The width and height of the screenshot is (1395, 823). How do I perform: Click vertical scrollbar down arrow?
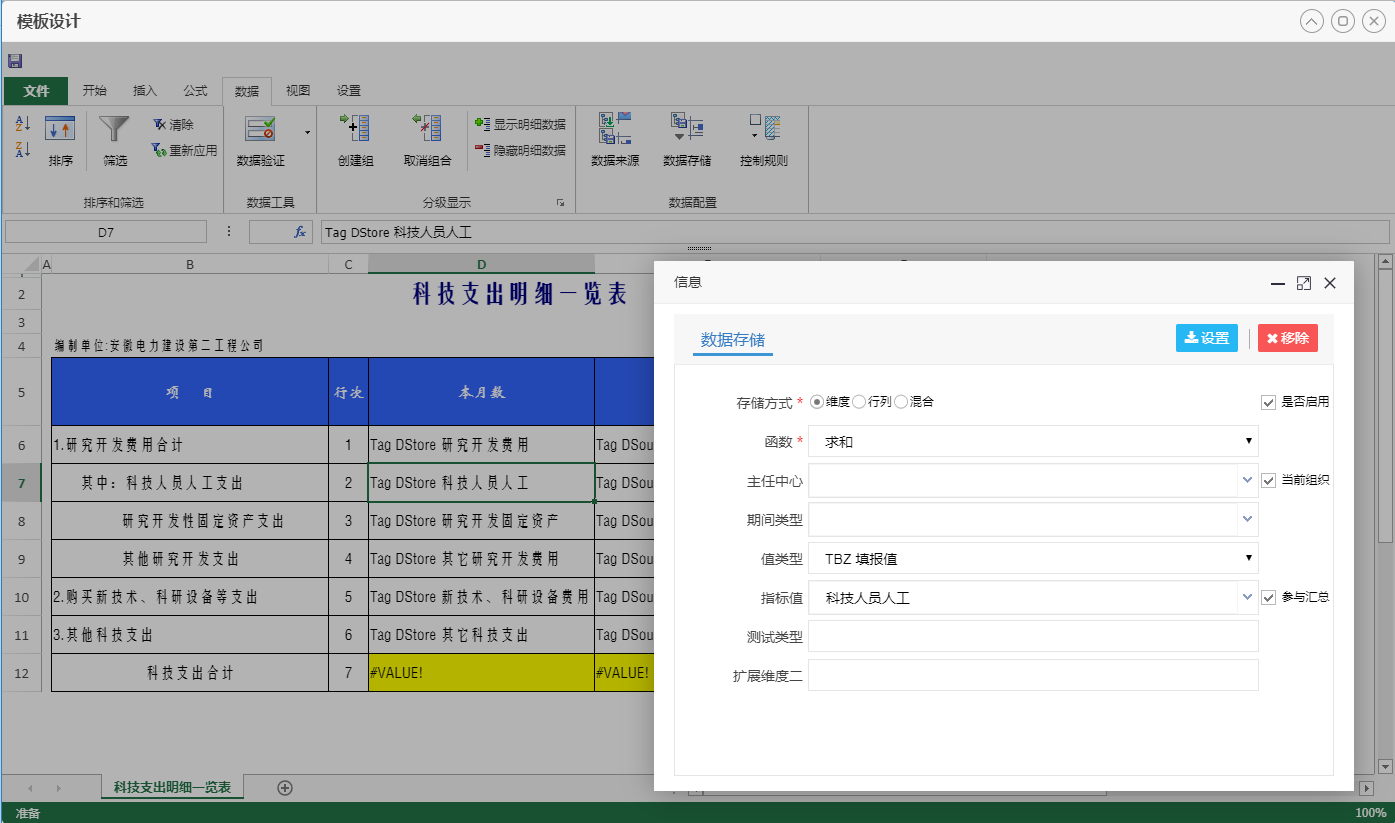pyautogui.click(x=1385, y=767)
